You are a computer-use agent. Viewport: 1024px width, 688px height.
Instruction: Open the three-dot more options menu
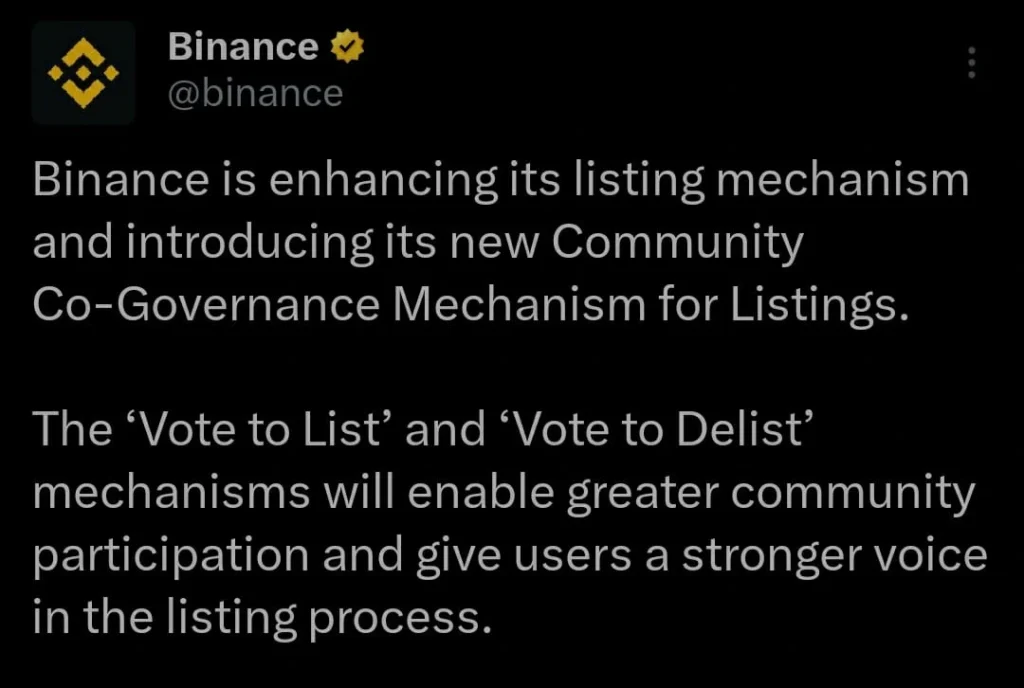(971, 63)
